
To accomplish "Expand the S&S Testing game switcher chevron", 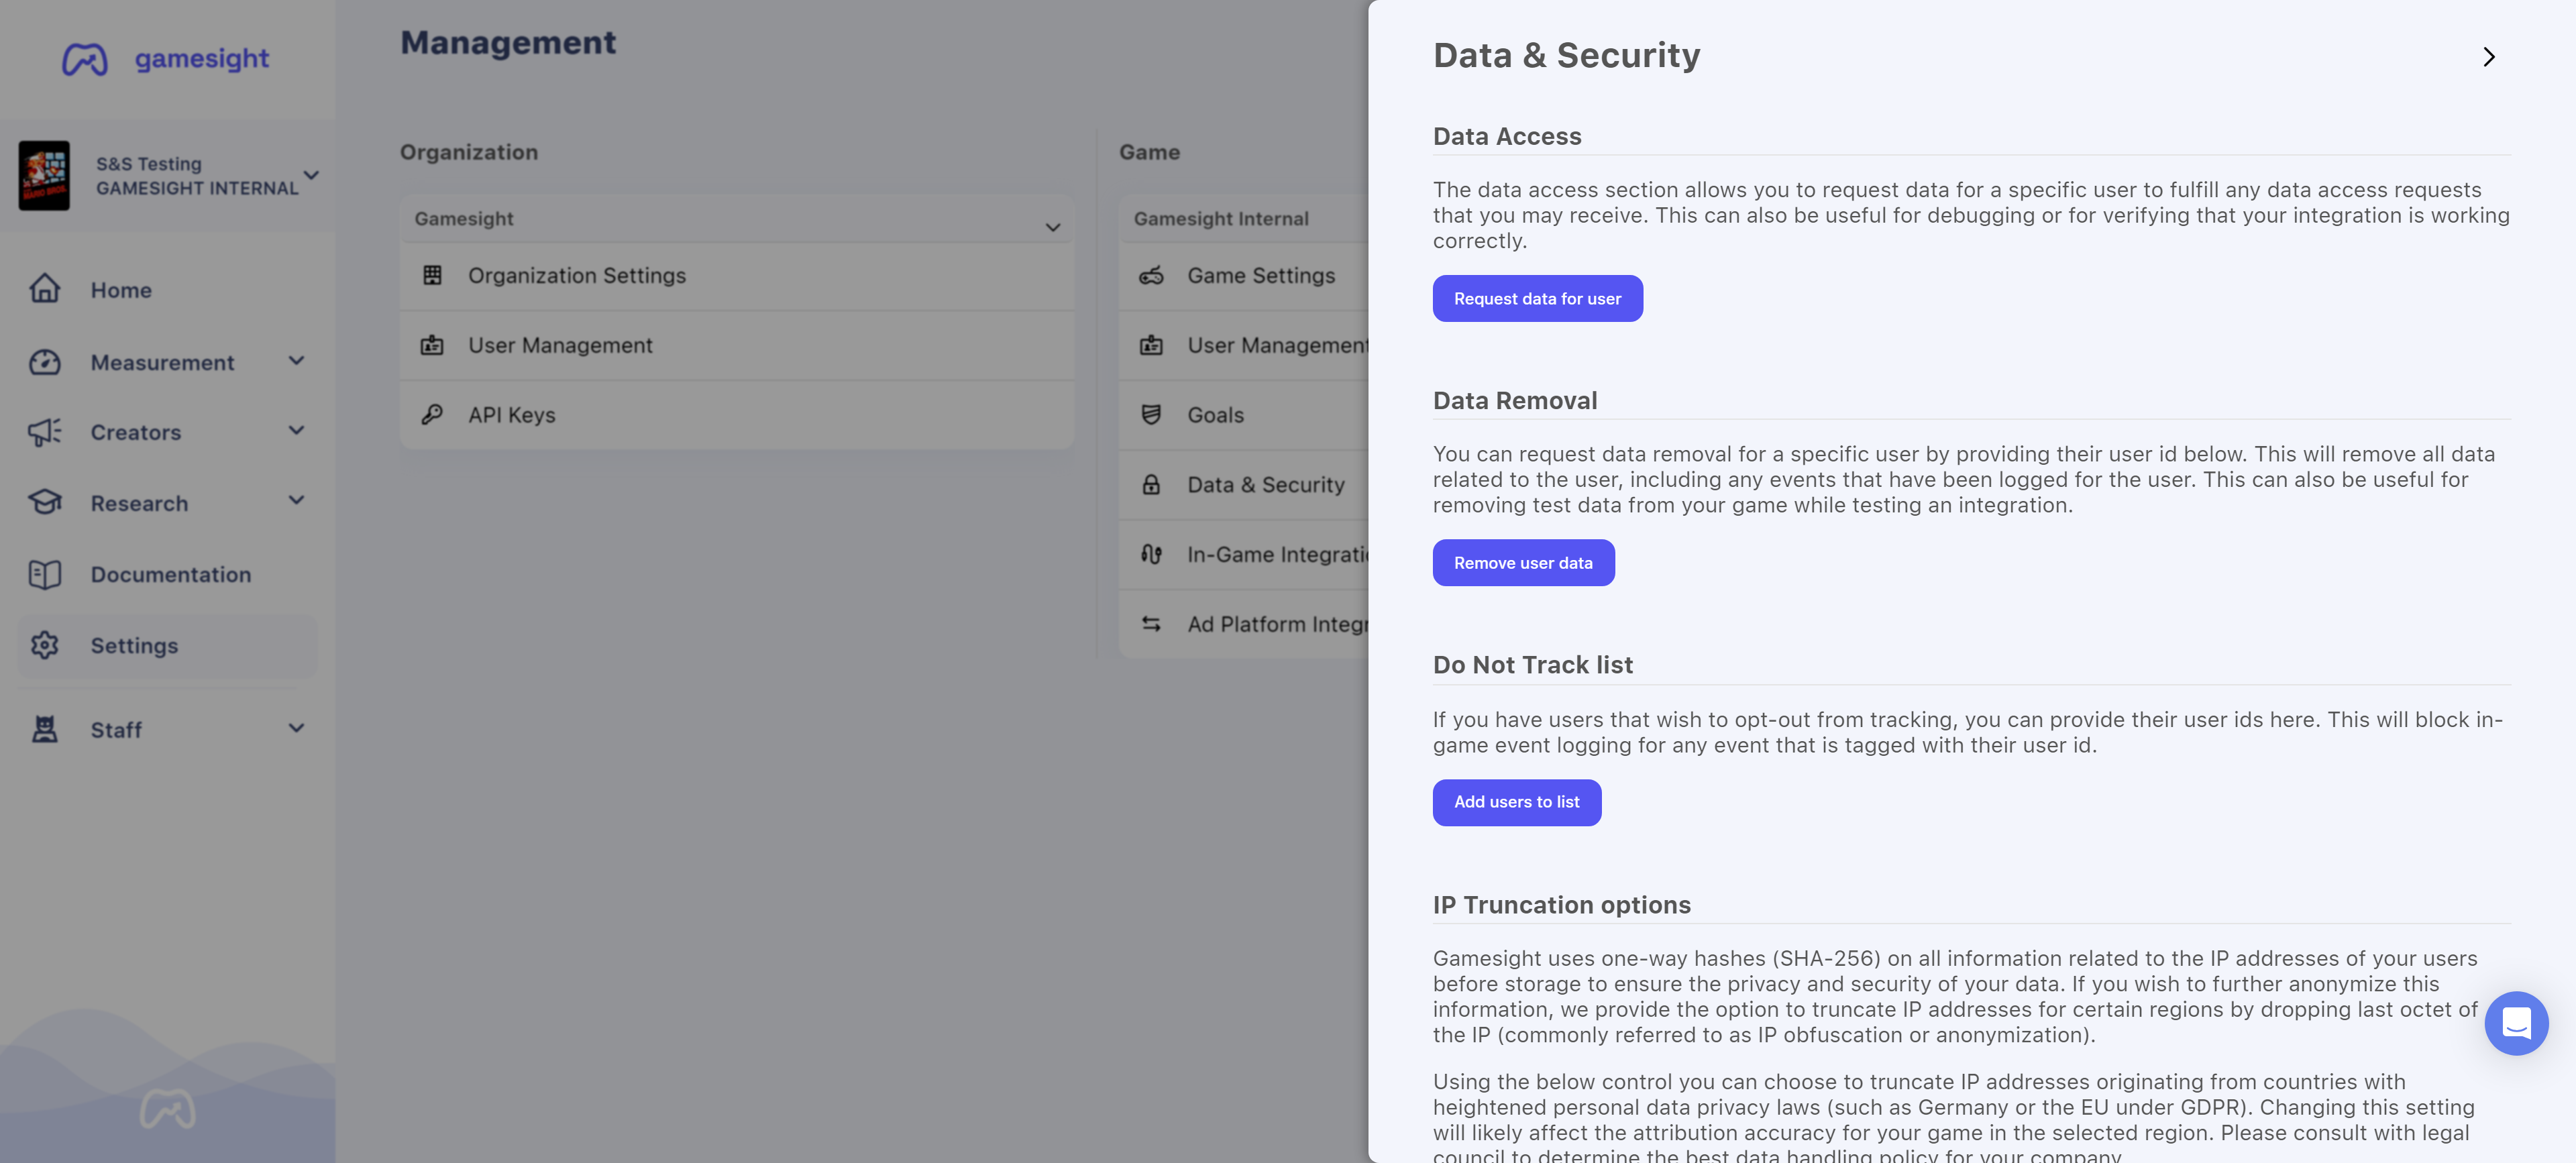I will tap(311, 175).
